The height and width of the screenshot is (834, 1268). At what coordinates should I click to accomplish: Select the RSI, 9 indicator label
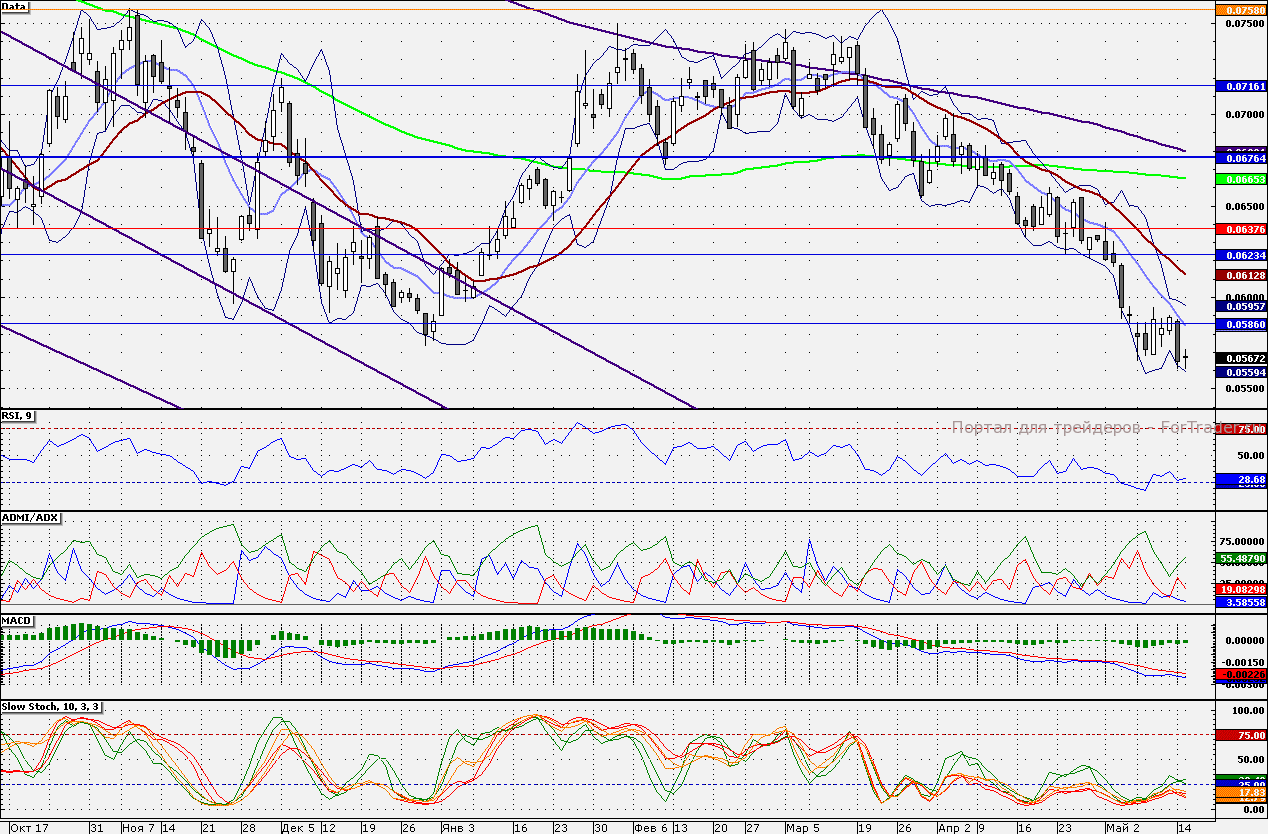tap(17, 415)
